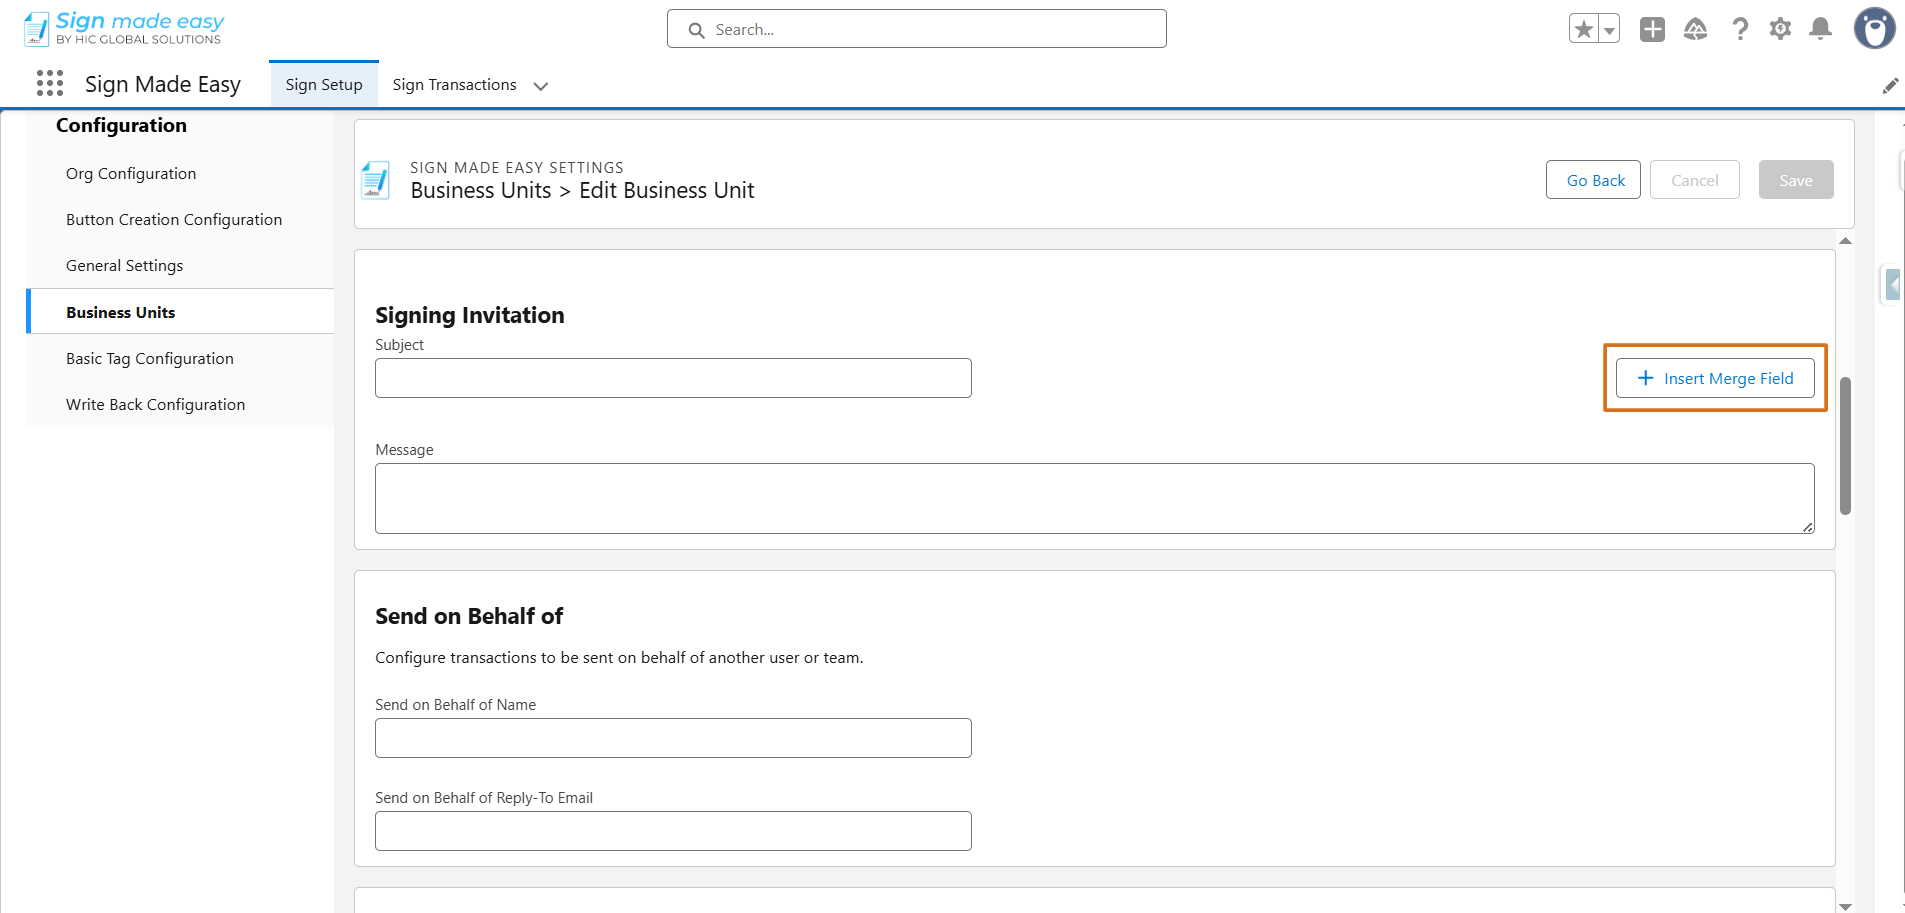
Task: Open the Salesforce Help question mark icon
Action: point(1740,30)
